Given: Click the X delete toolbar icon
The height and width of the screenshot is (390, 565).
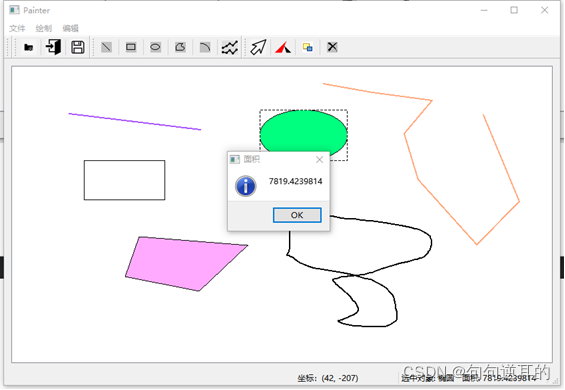Looking at the screenshot, I should point(332,47).
